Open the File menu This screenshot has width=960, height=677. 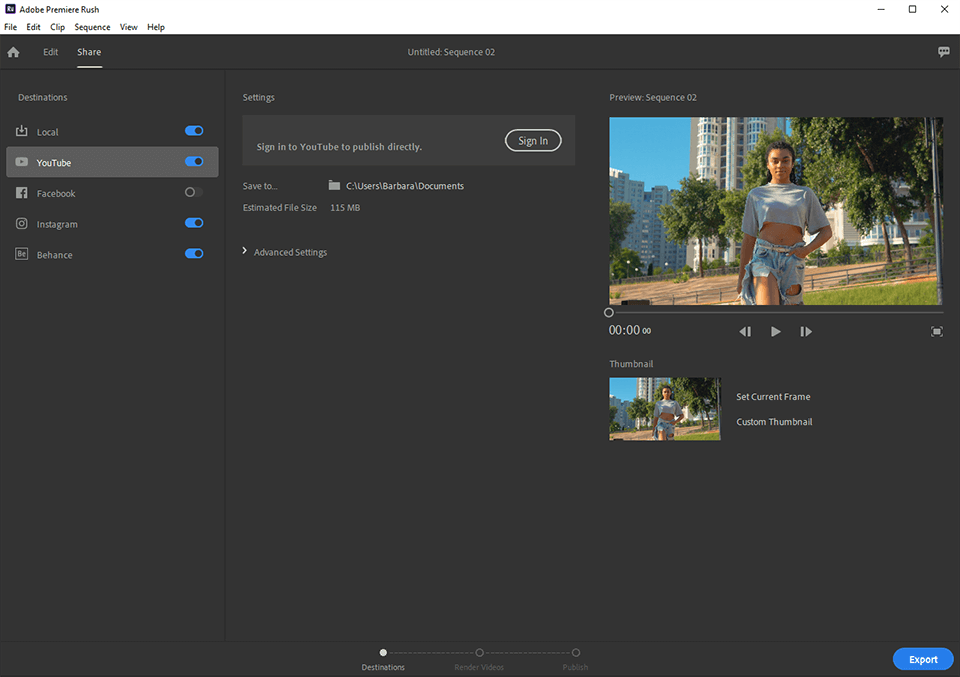(10, 27)
